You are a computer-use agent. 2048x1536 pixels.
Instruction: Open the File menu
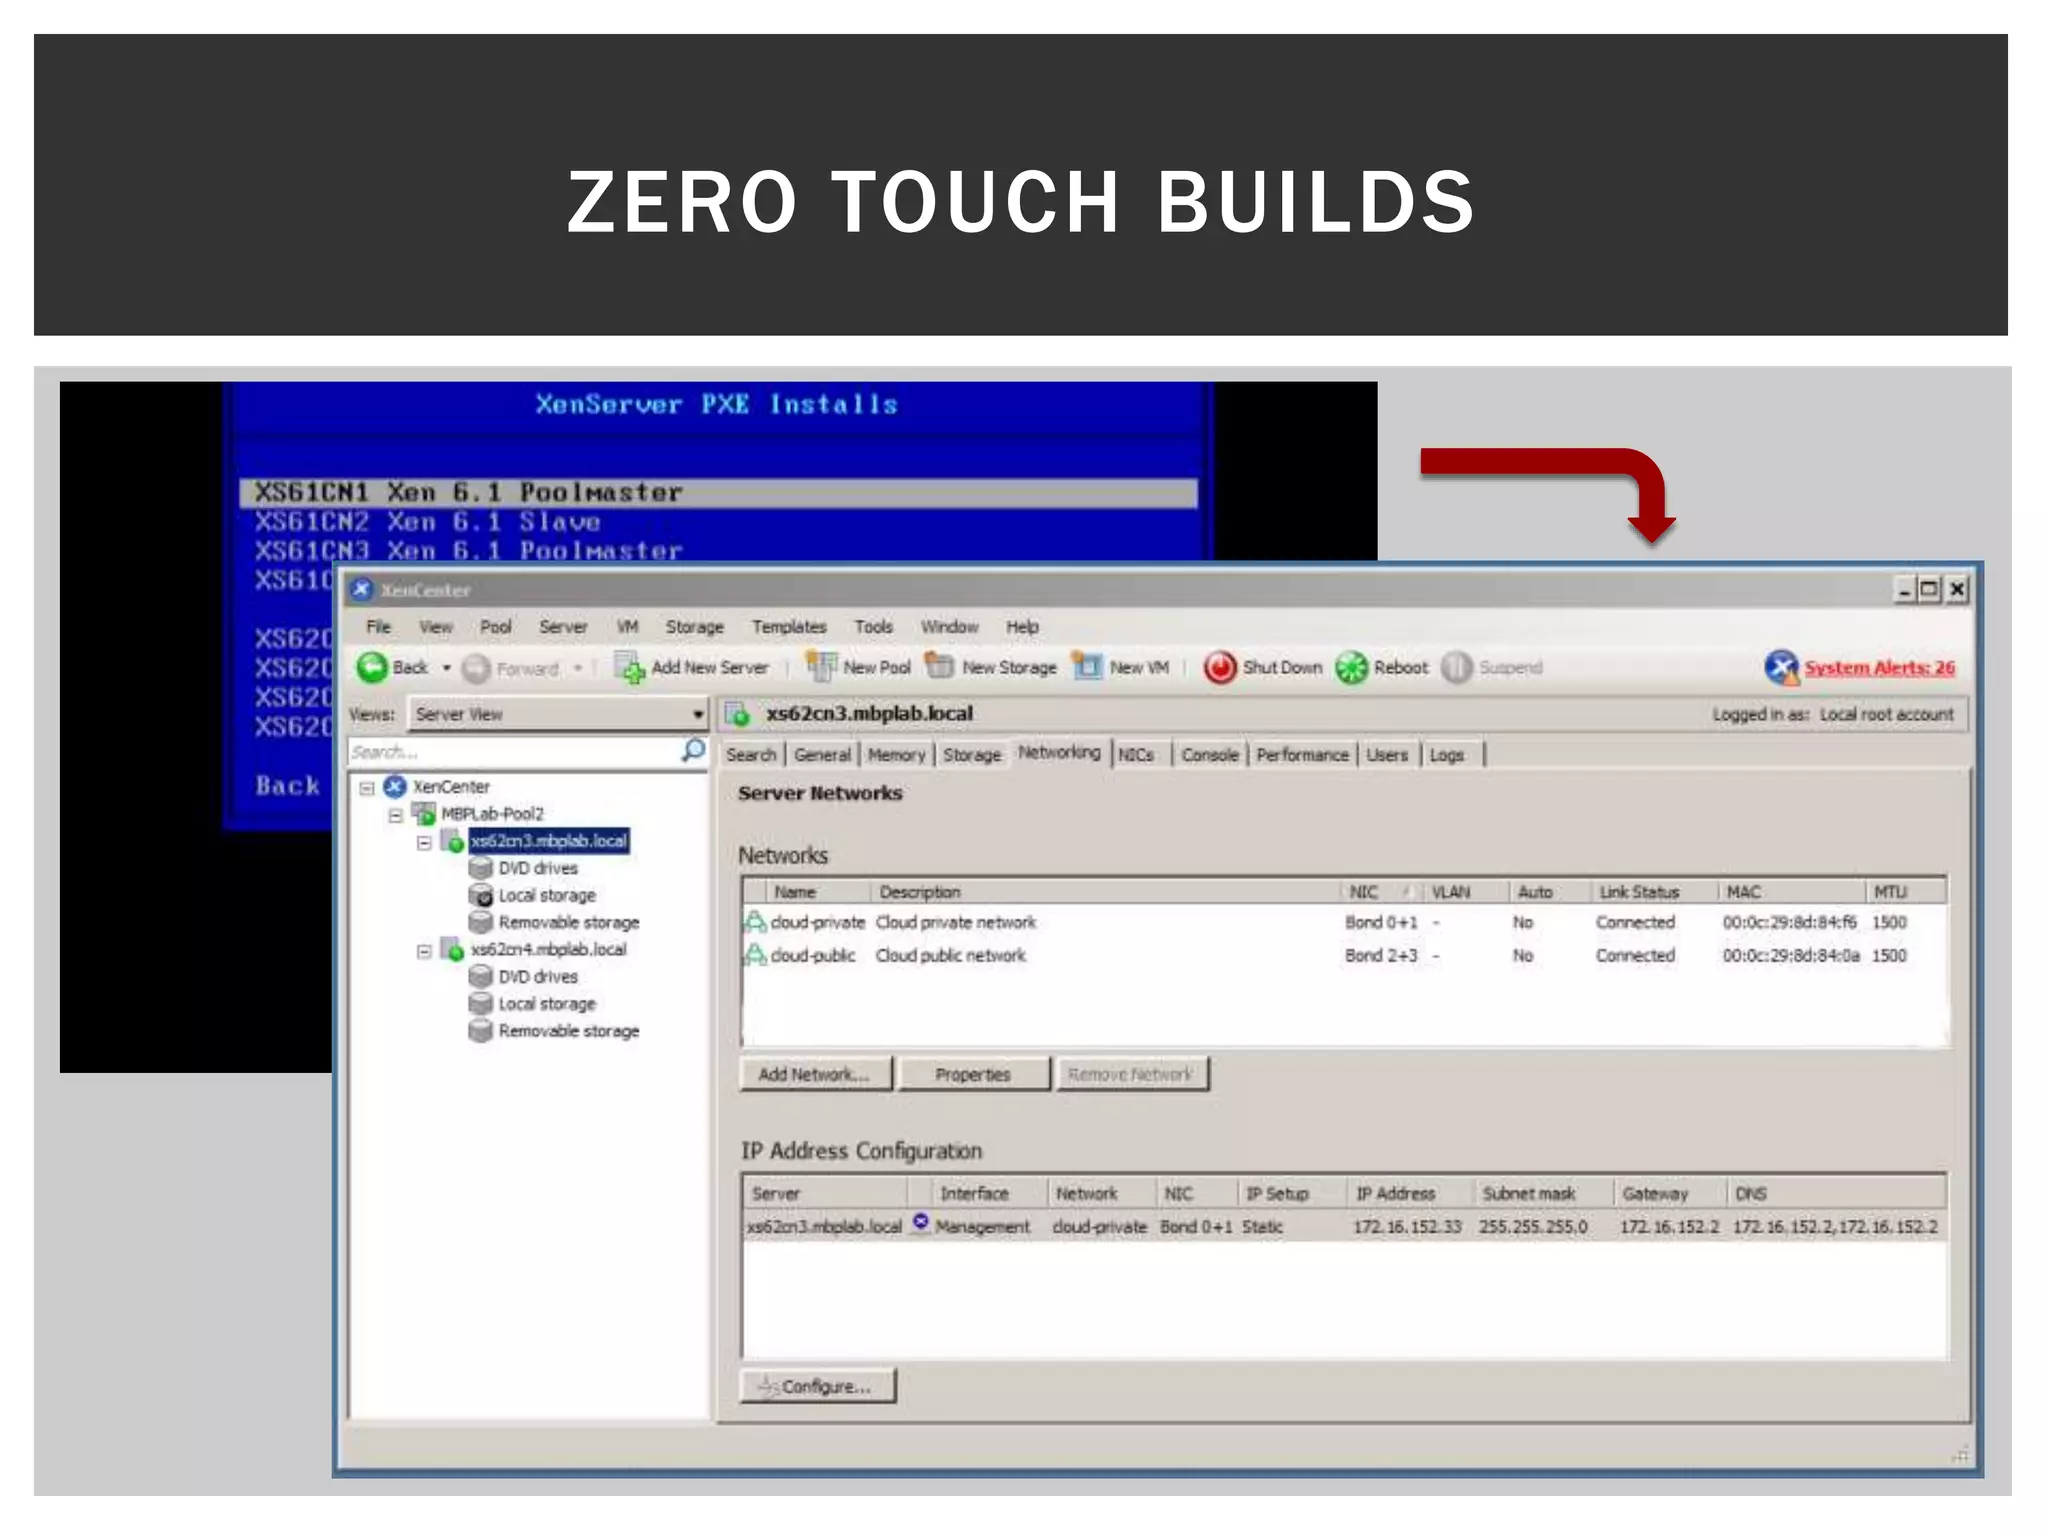click(x=378, y=627)
